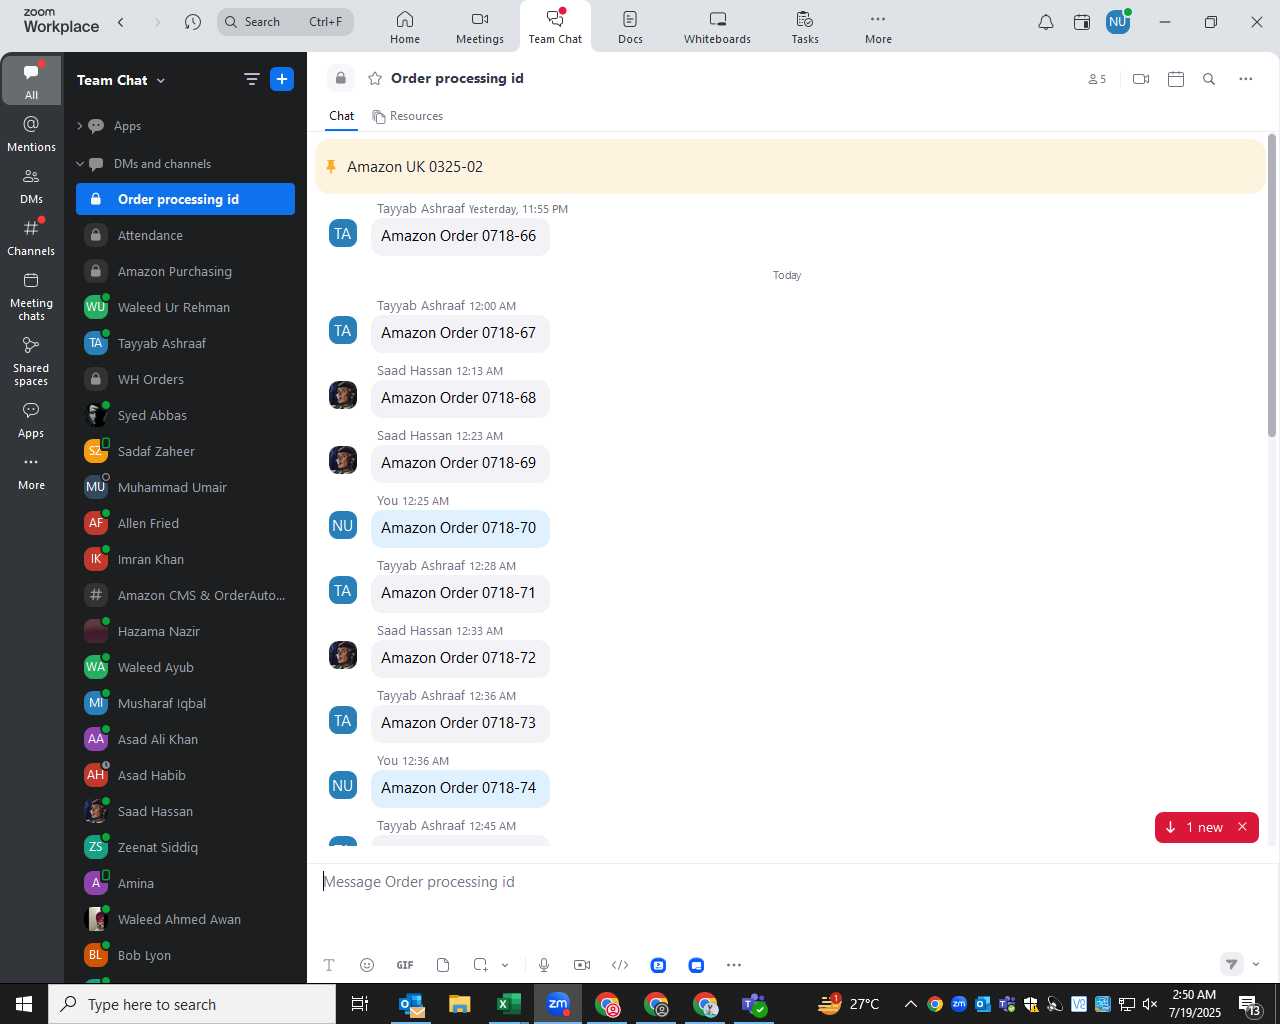Switch to the Resources tab

pos(408,116)
